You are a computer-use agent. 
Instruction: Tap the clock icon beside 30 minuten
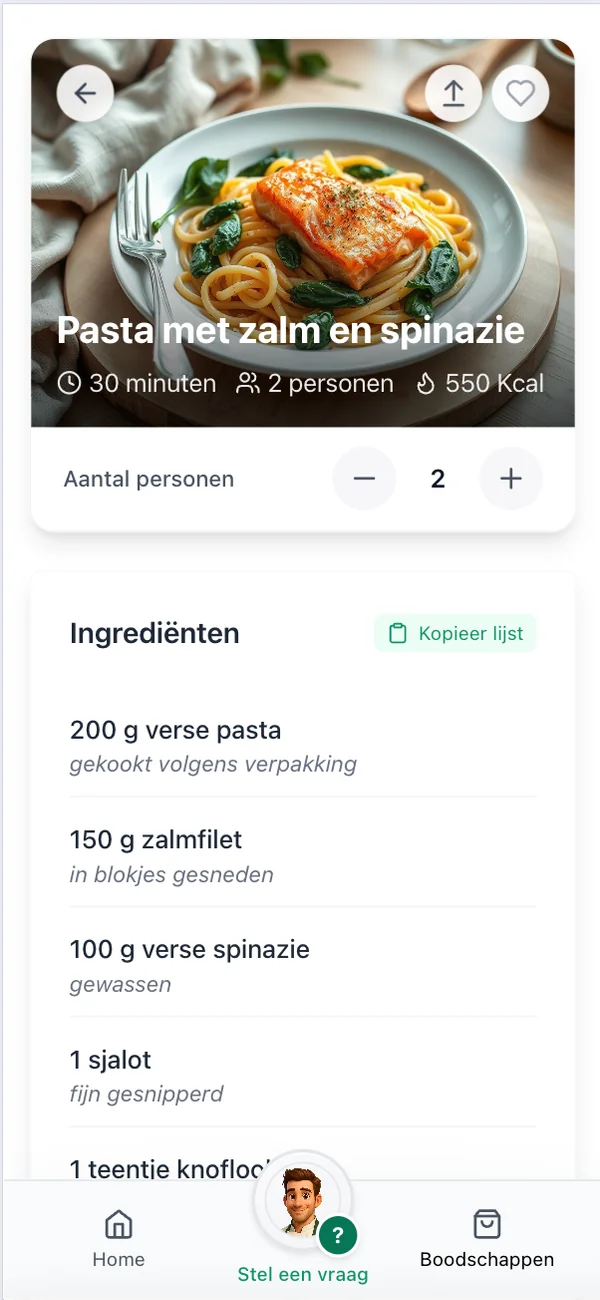[x=69, y=384]
